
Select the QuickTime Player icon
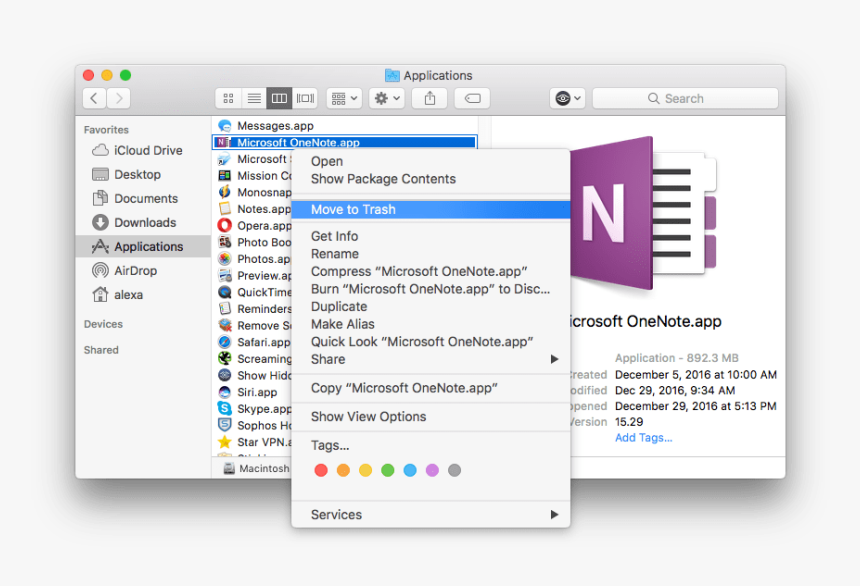point(224,292)
